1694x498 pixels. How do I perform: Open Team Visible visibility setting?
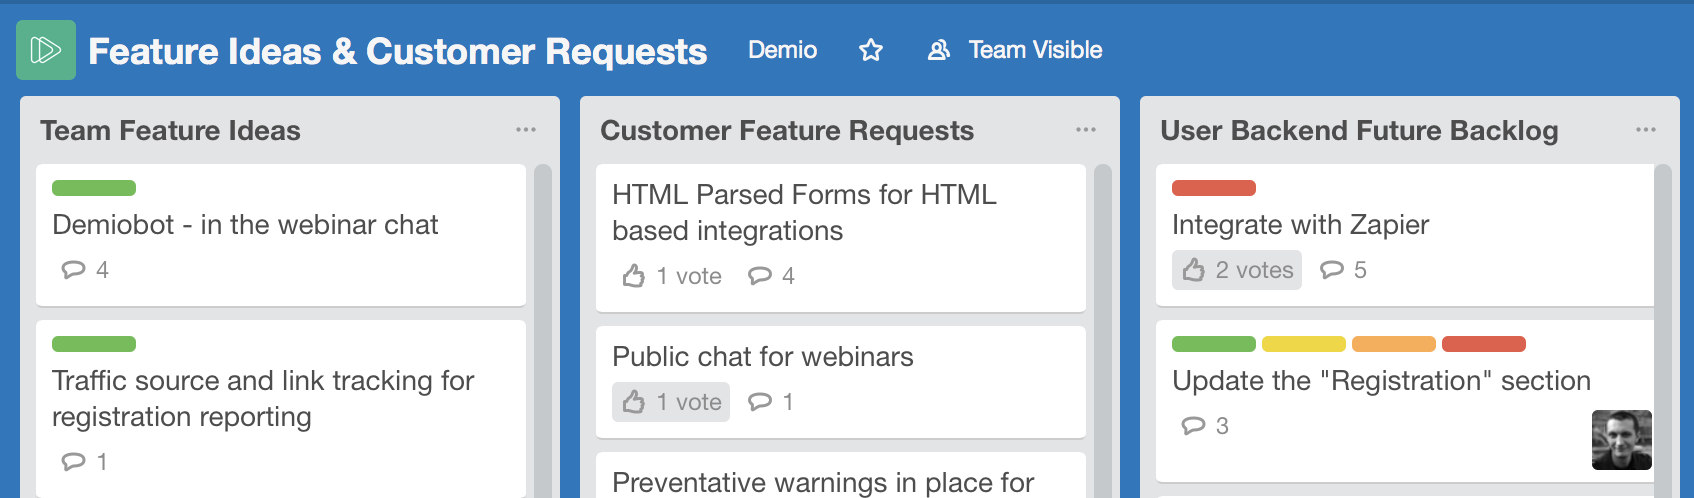[1015, 50]
